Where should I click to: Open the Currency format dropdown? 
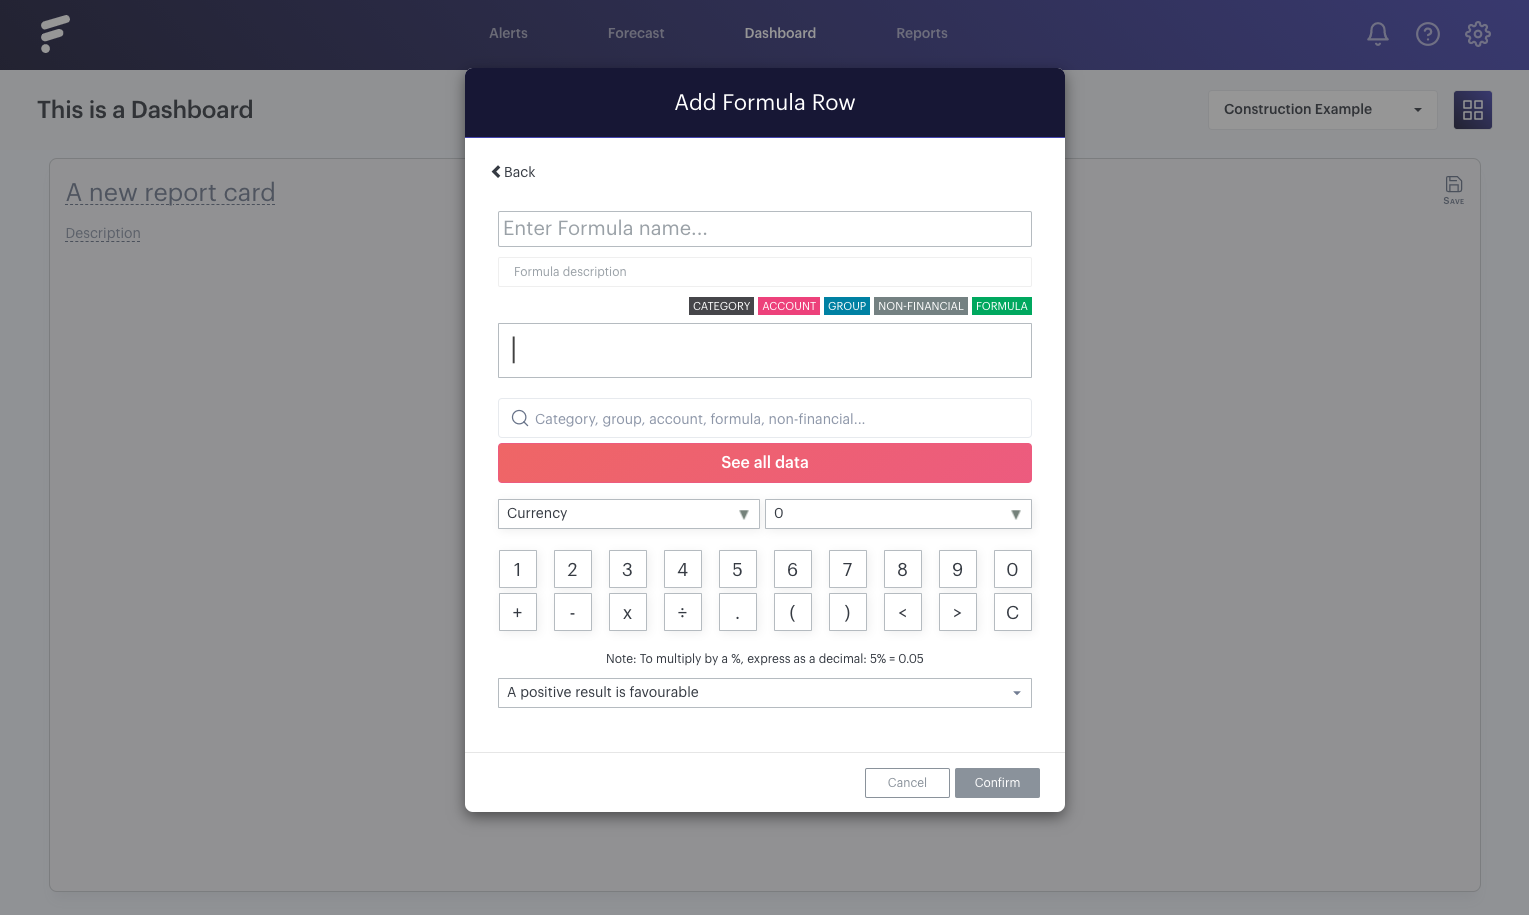pos(628,514)
